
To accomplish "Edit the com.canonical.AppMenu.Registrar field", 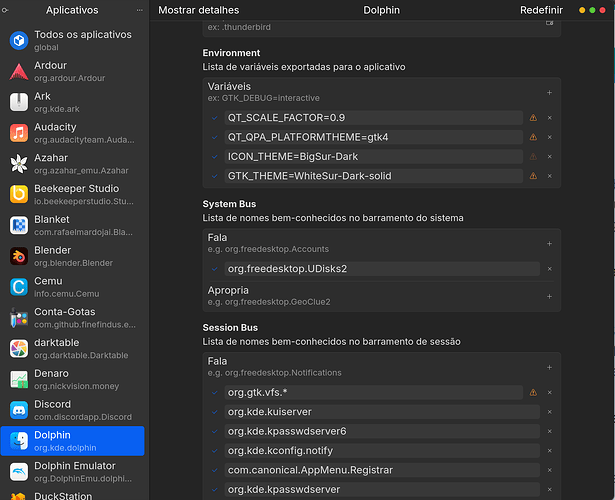I will tap(382, 470).
